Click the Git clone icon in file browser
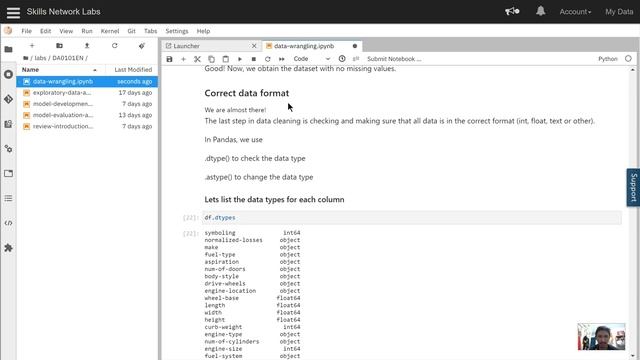Screen dimensions: 640x360 [142, 46]
